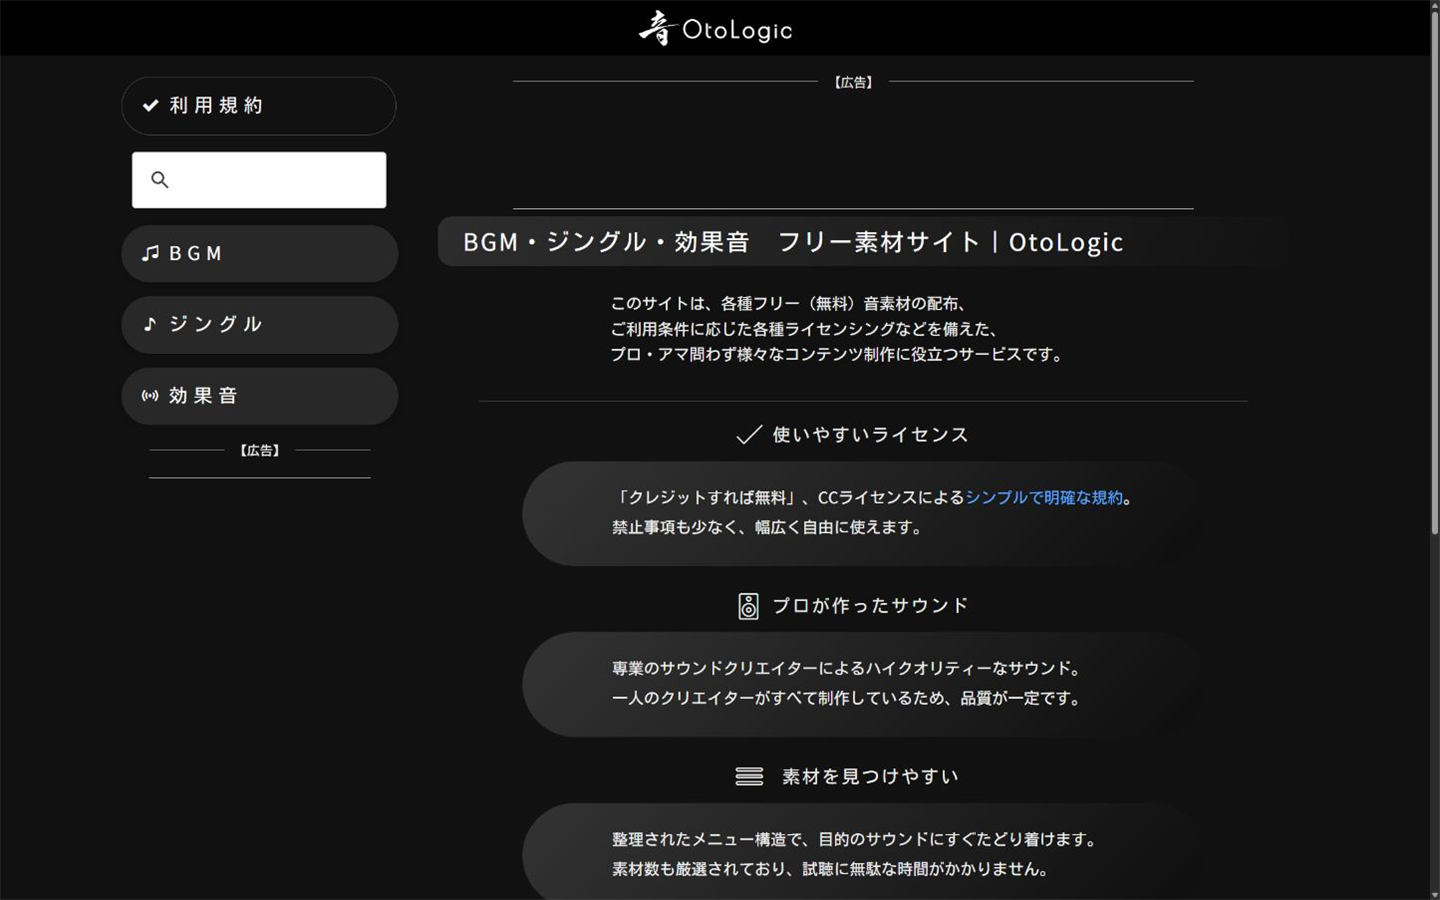Viewport: 1440px width, 900px height.
Task: Open the ジングル category
Action: (x=259, y=325)
